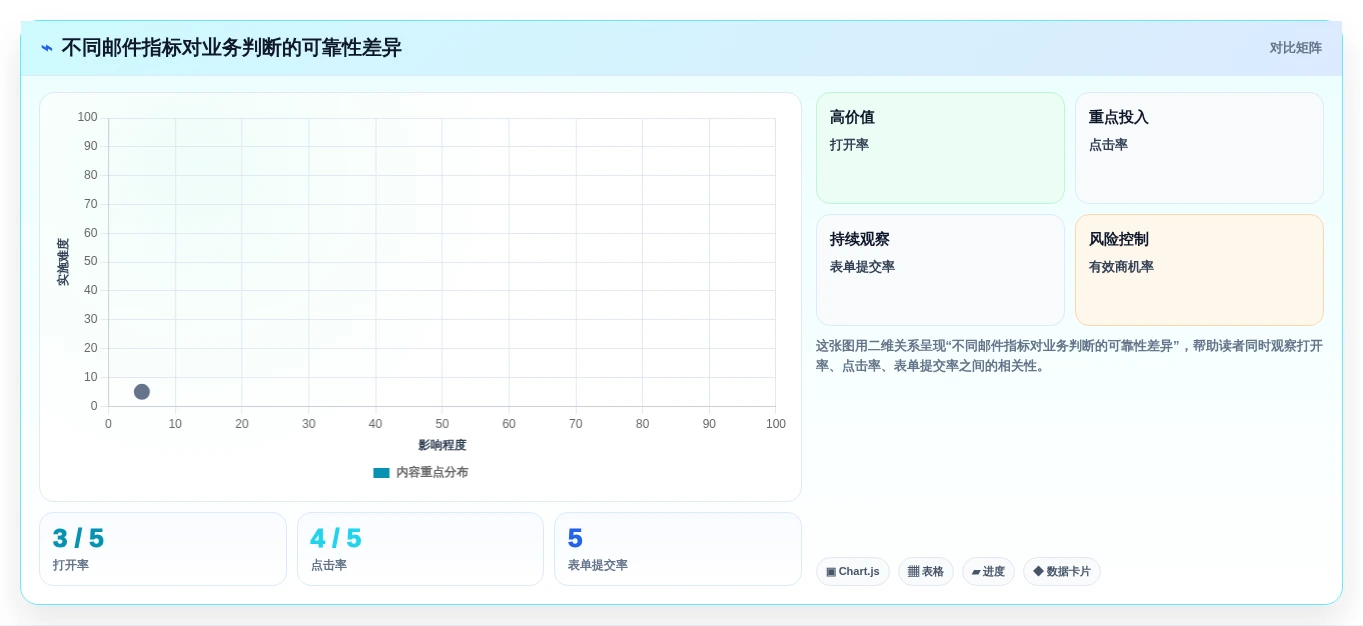Screen dimensions: 1363x626
Task: Click the 进度 tag chip
Action: pyautogui.click(x=988, y=572)
